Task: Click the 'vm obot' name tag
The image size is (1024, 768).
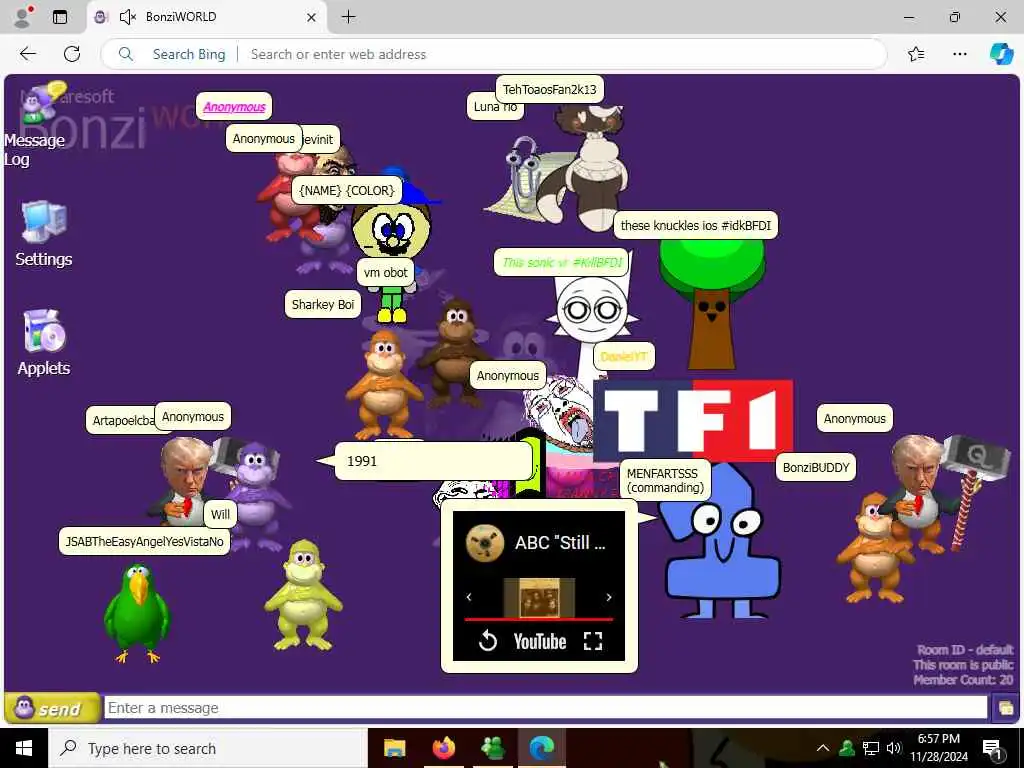Action: tap(385, 272)
